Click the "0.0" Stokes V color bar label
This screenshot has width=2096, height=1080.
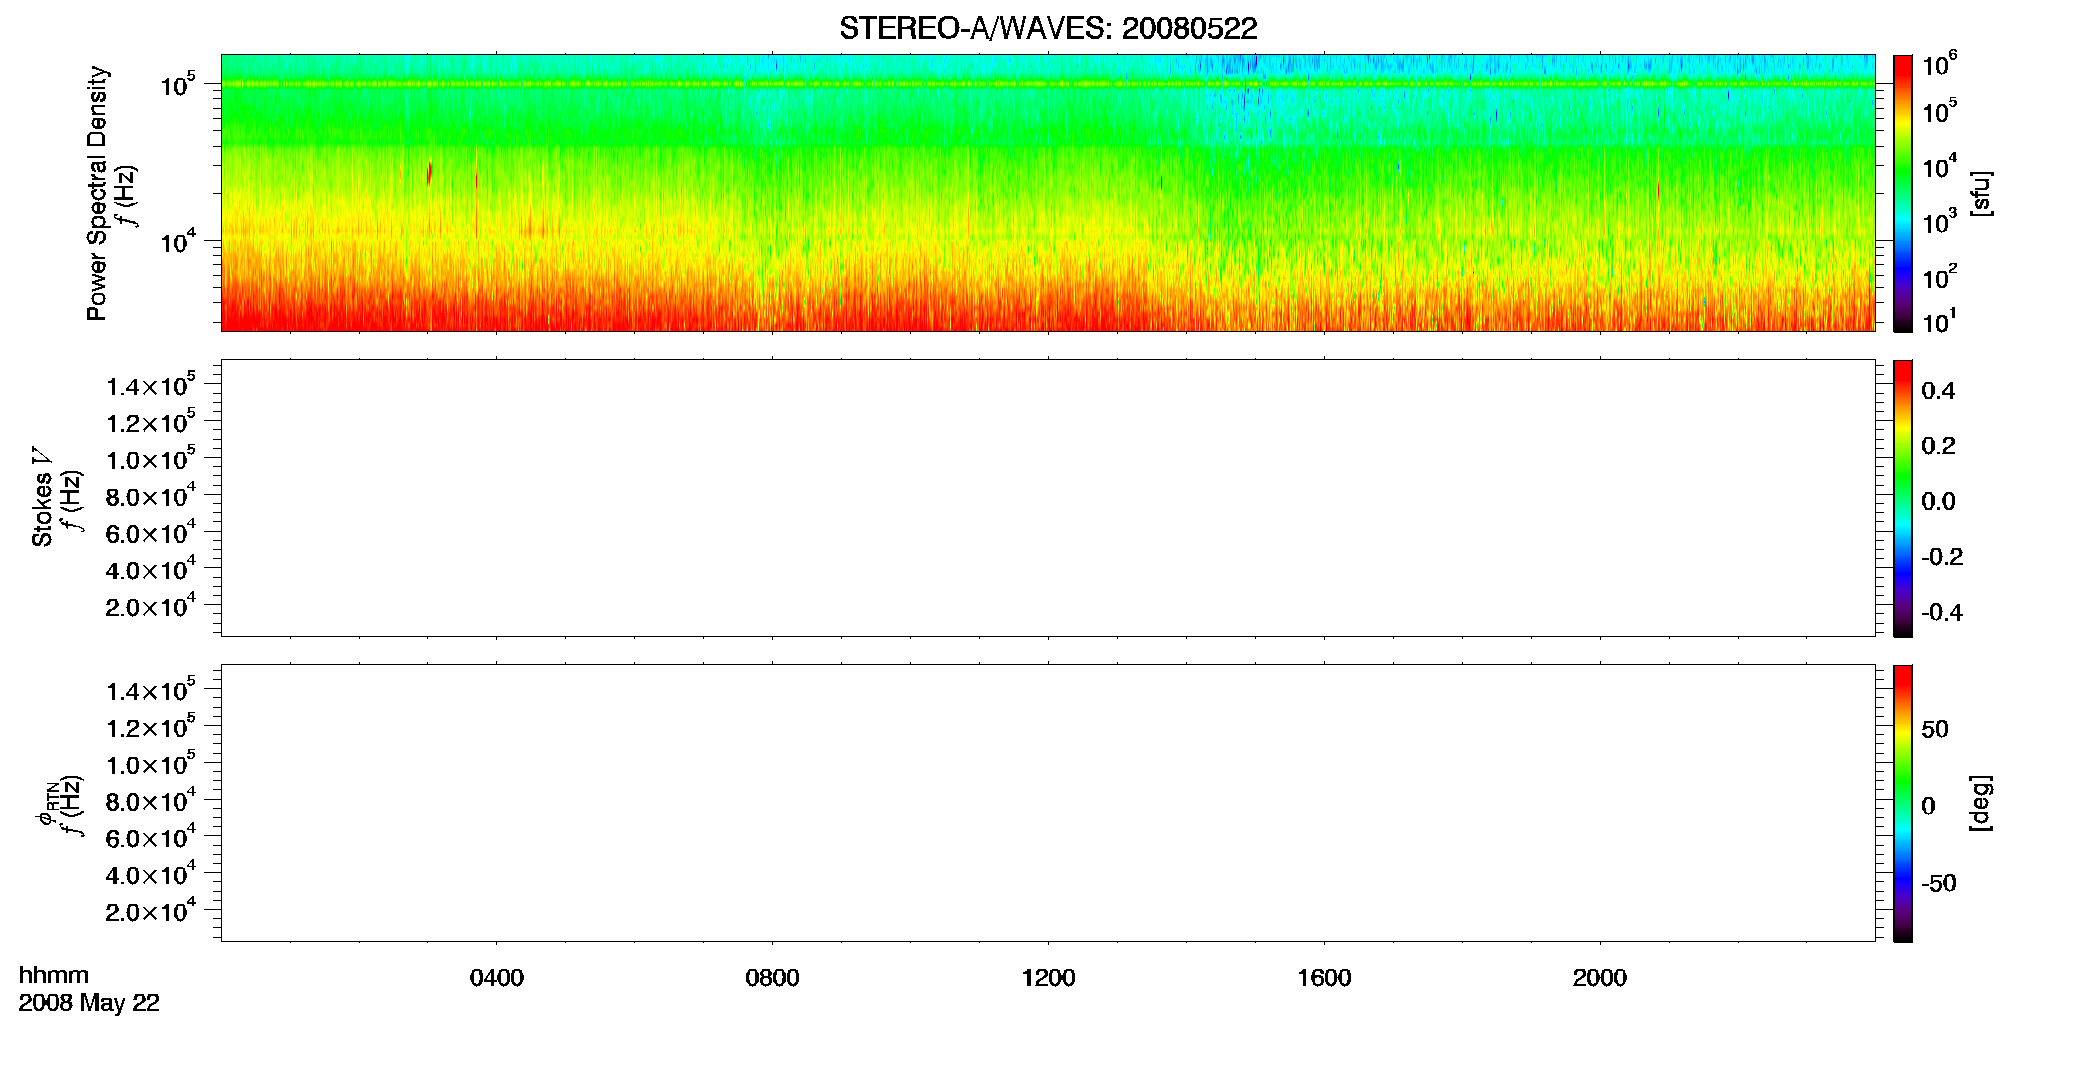coord(1938,502)
